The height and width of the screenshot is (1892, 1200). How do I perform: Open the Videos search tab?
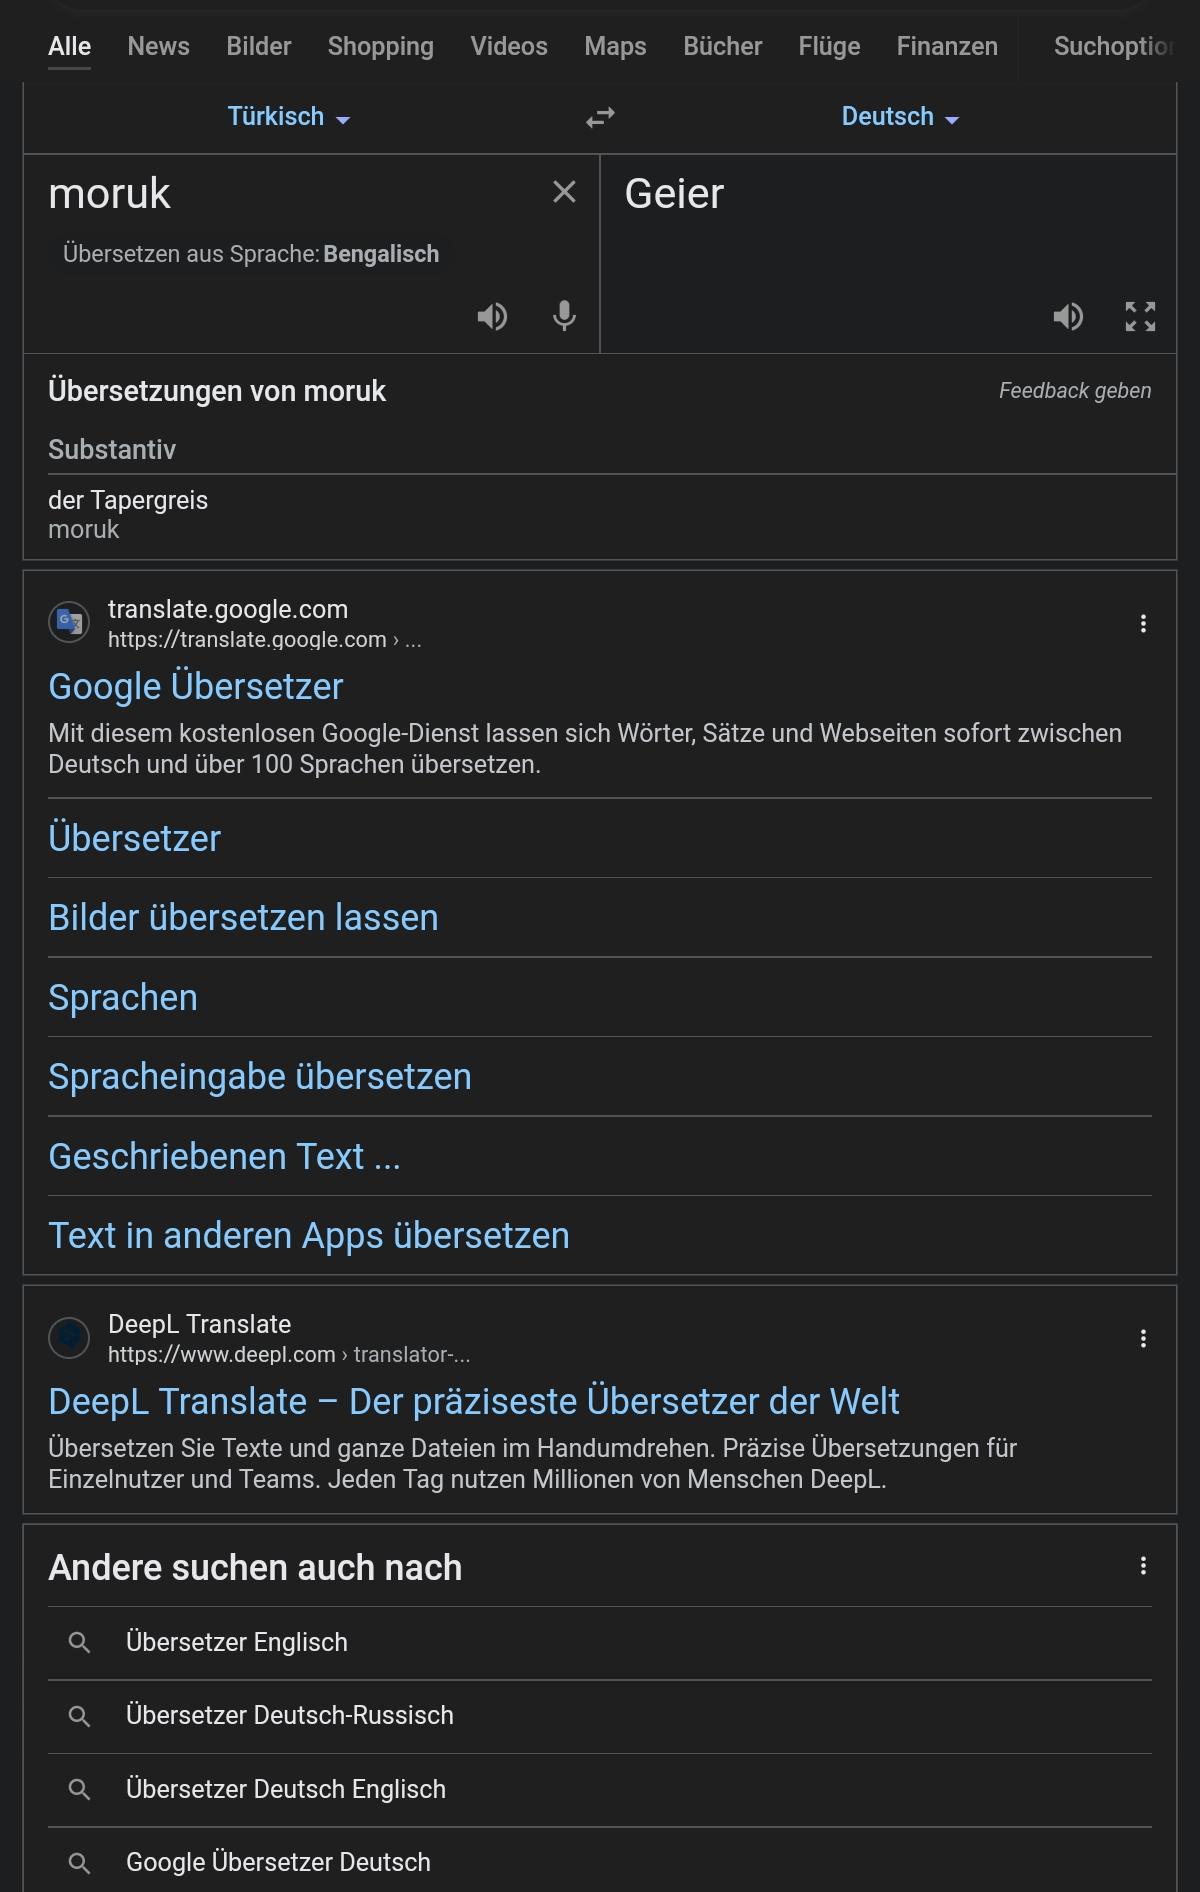pos(509,46)
